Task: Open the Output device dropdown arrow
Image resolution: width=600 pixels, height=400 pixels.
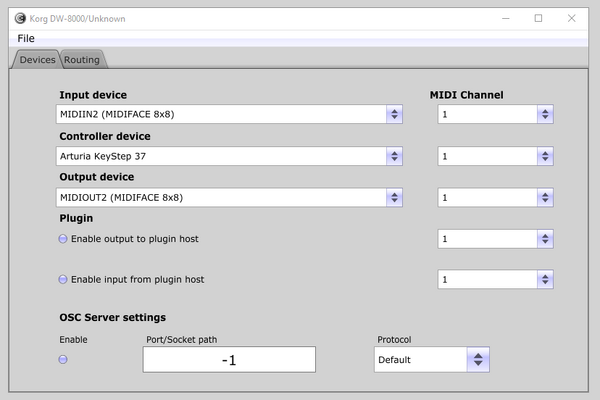Action: [394, 198]
